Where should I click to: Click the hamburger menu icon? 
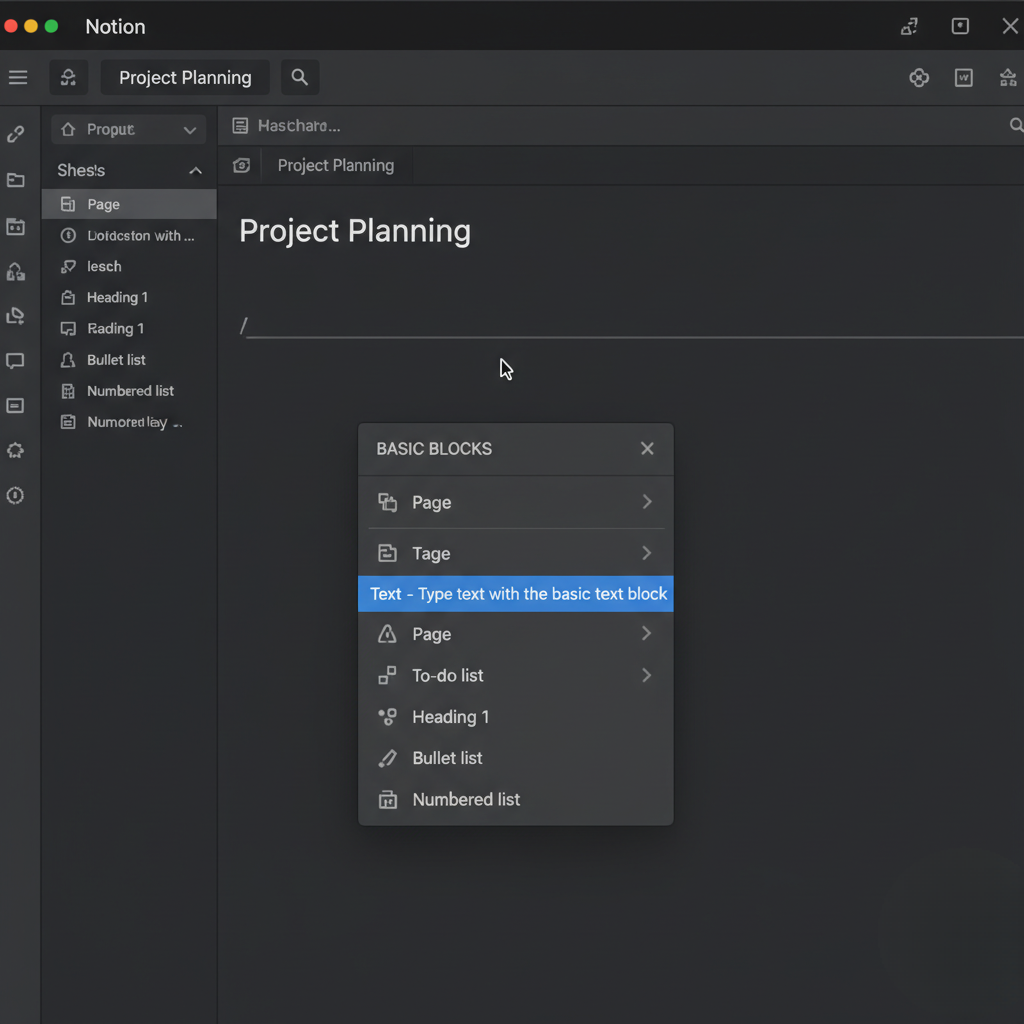pos(18,78)
